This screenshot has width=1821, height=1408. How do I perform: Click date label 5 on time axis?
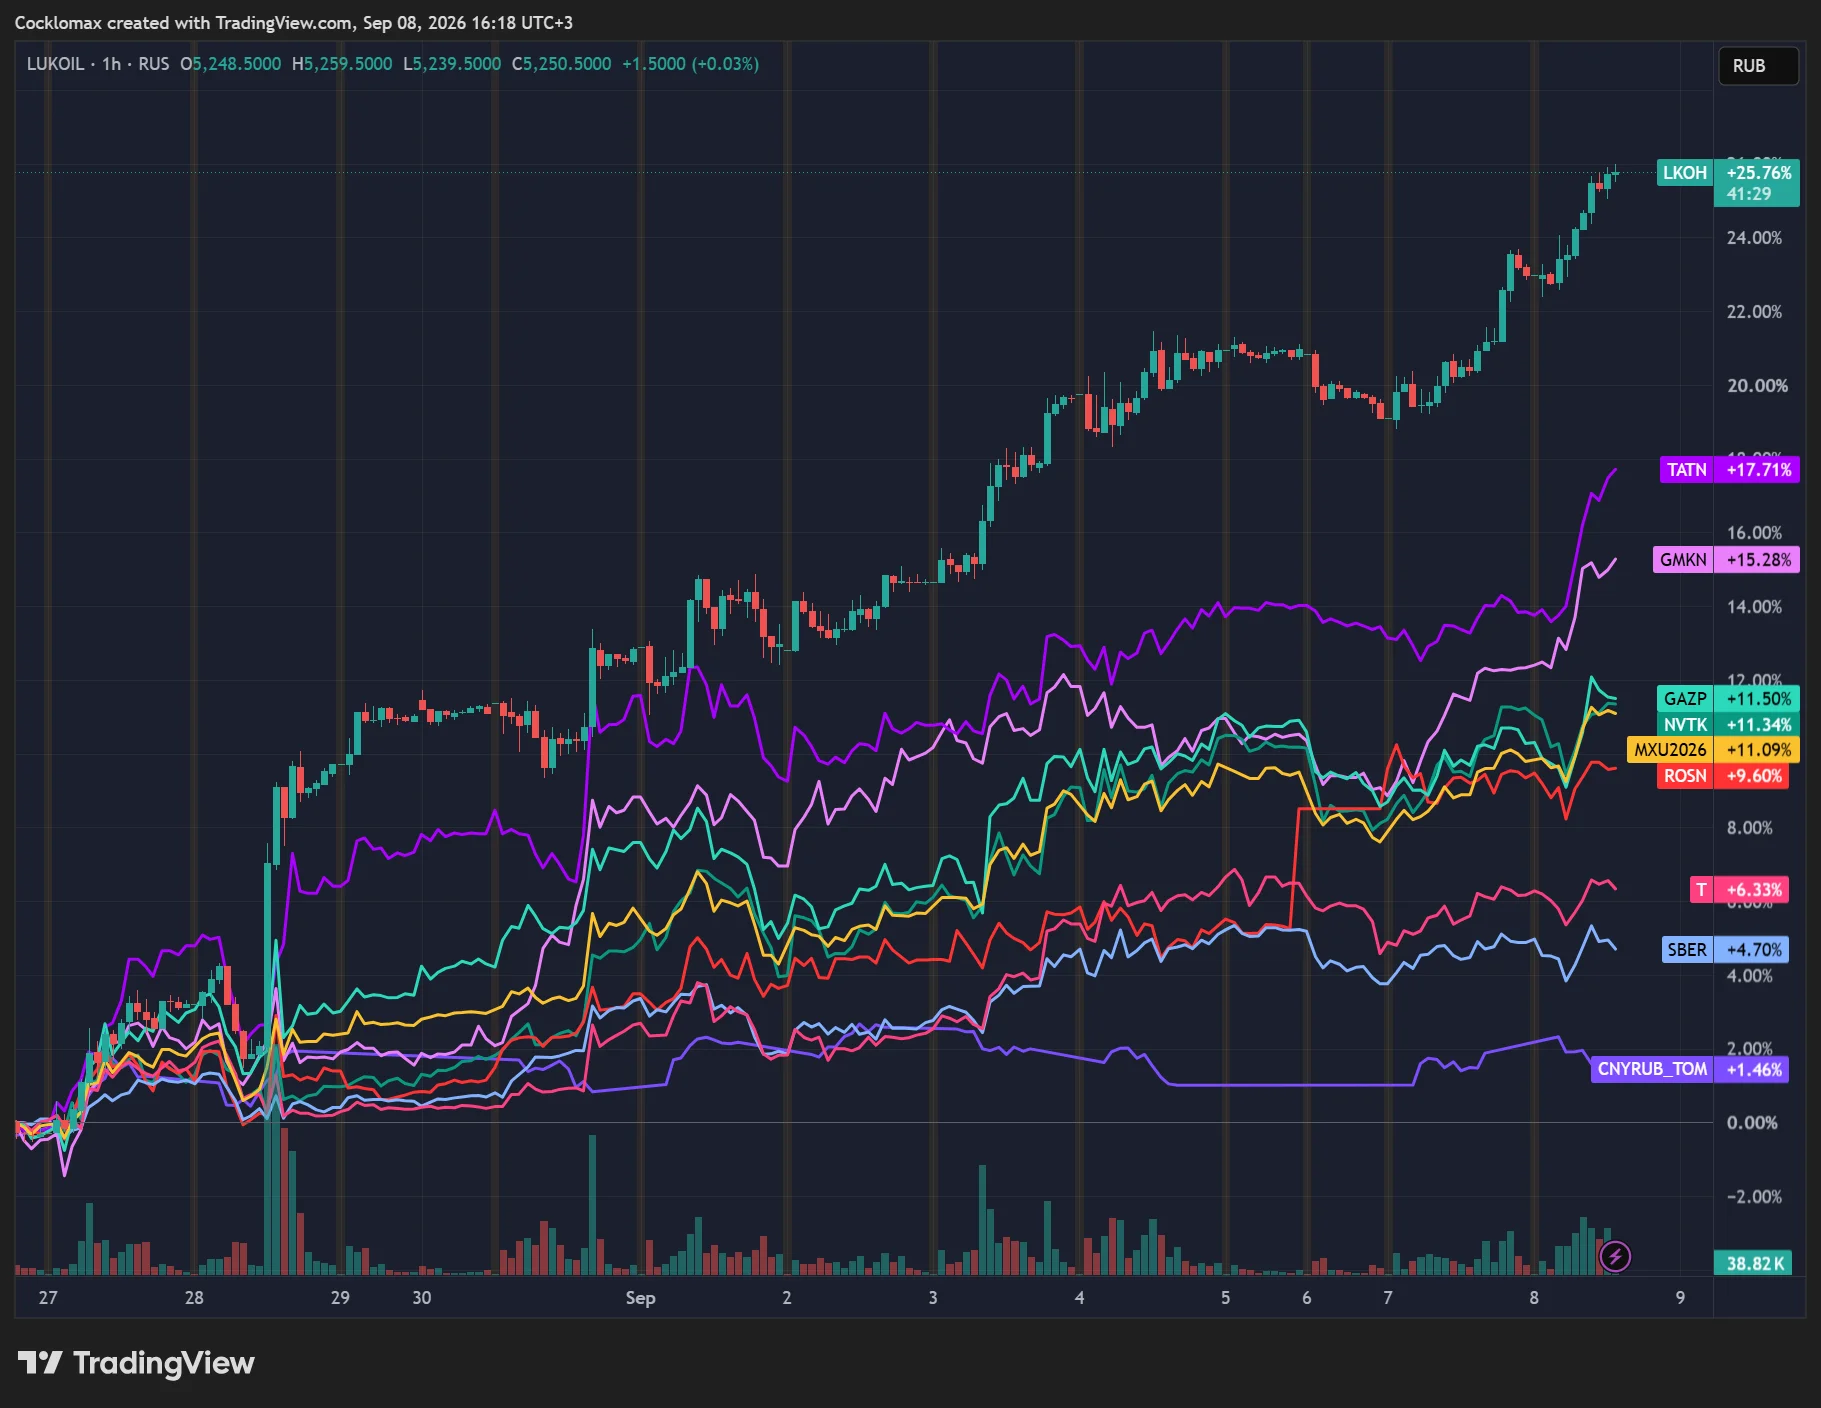(1225, 1298)
